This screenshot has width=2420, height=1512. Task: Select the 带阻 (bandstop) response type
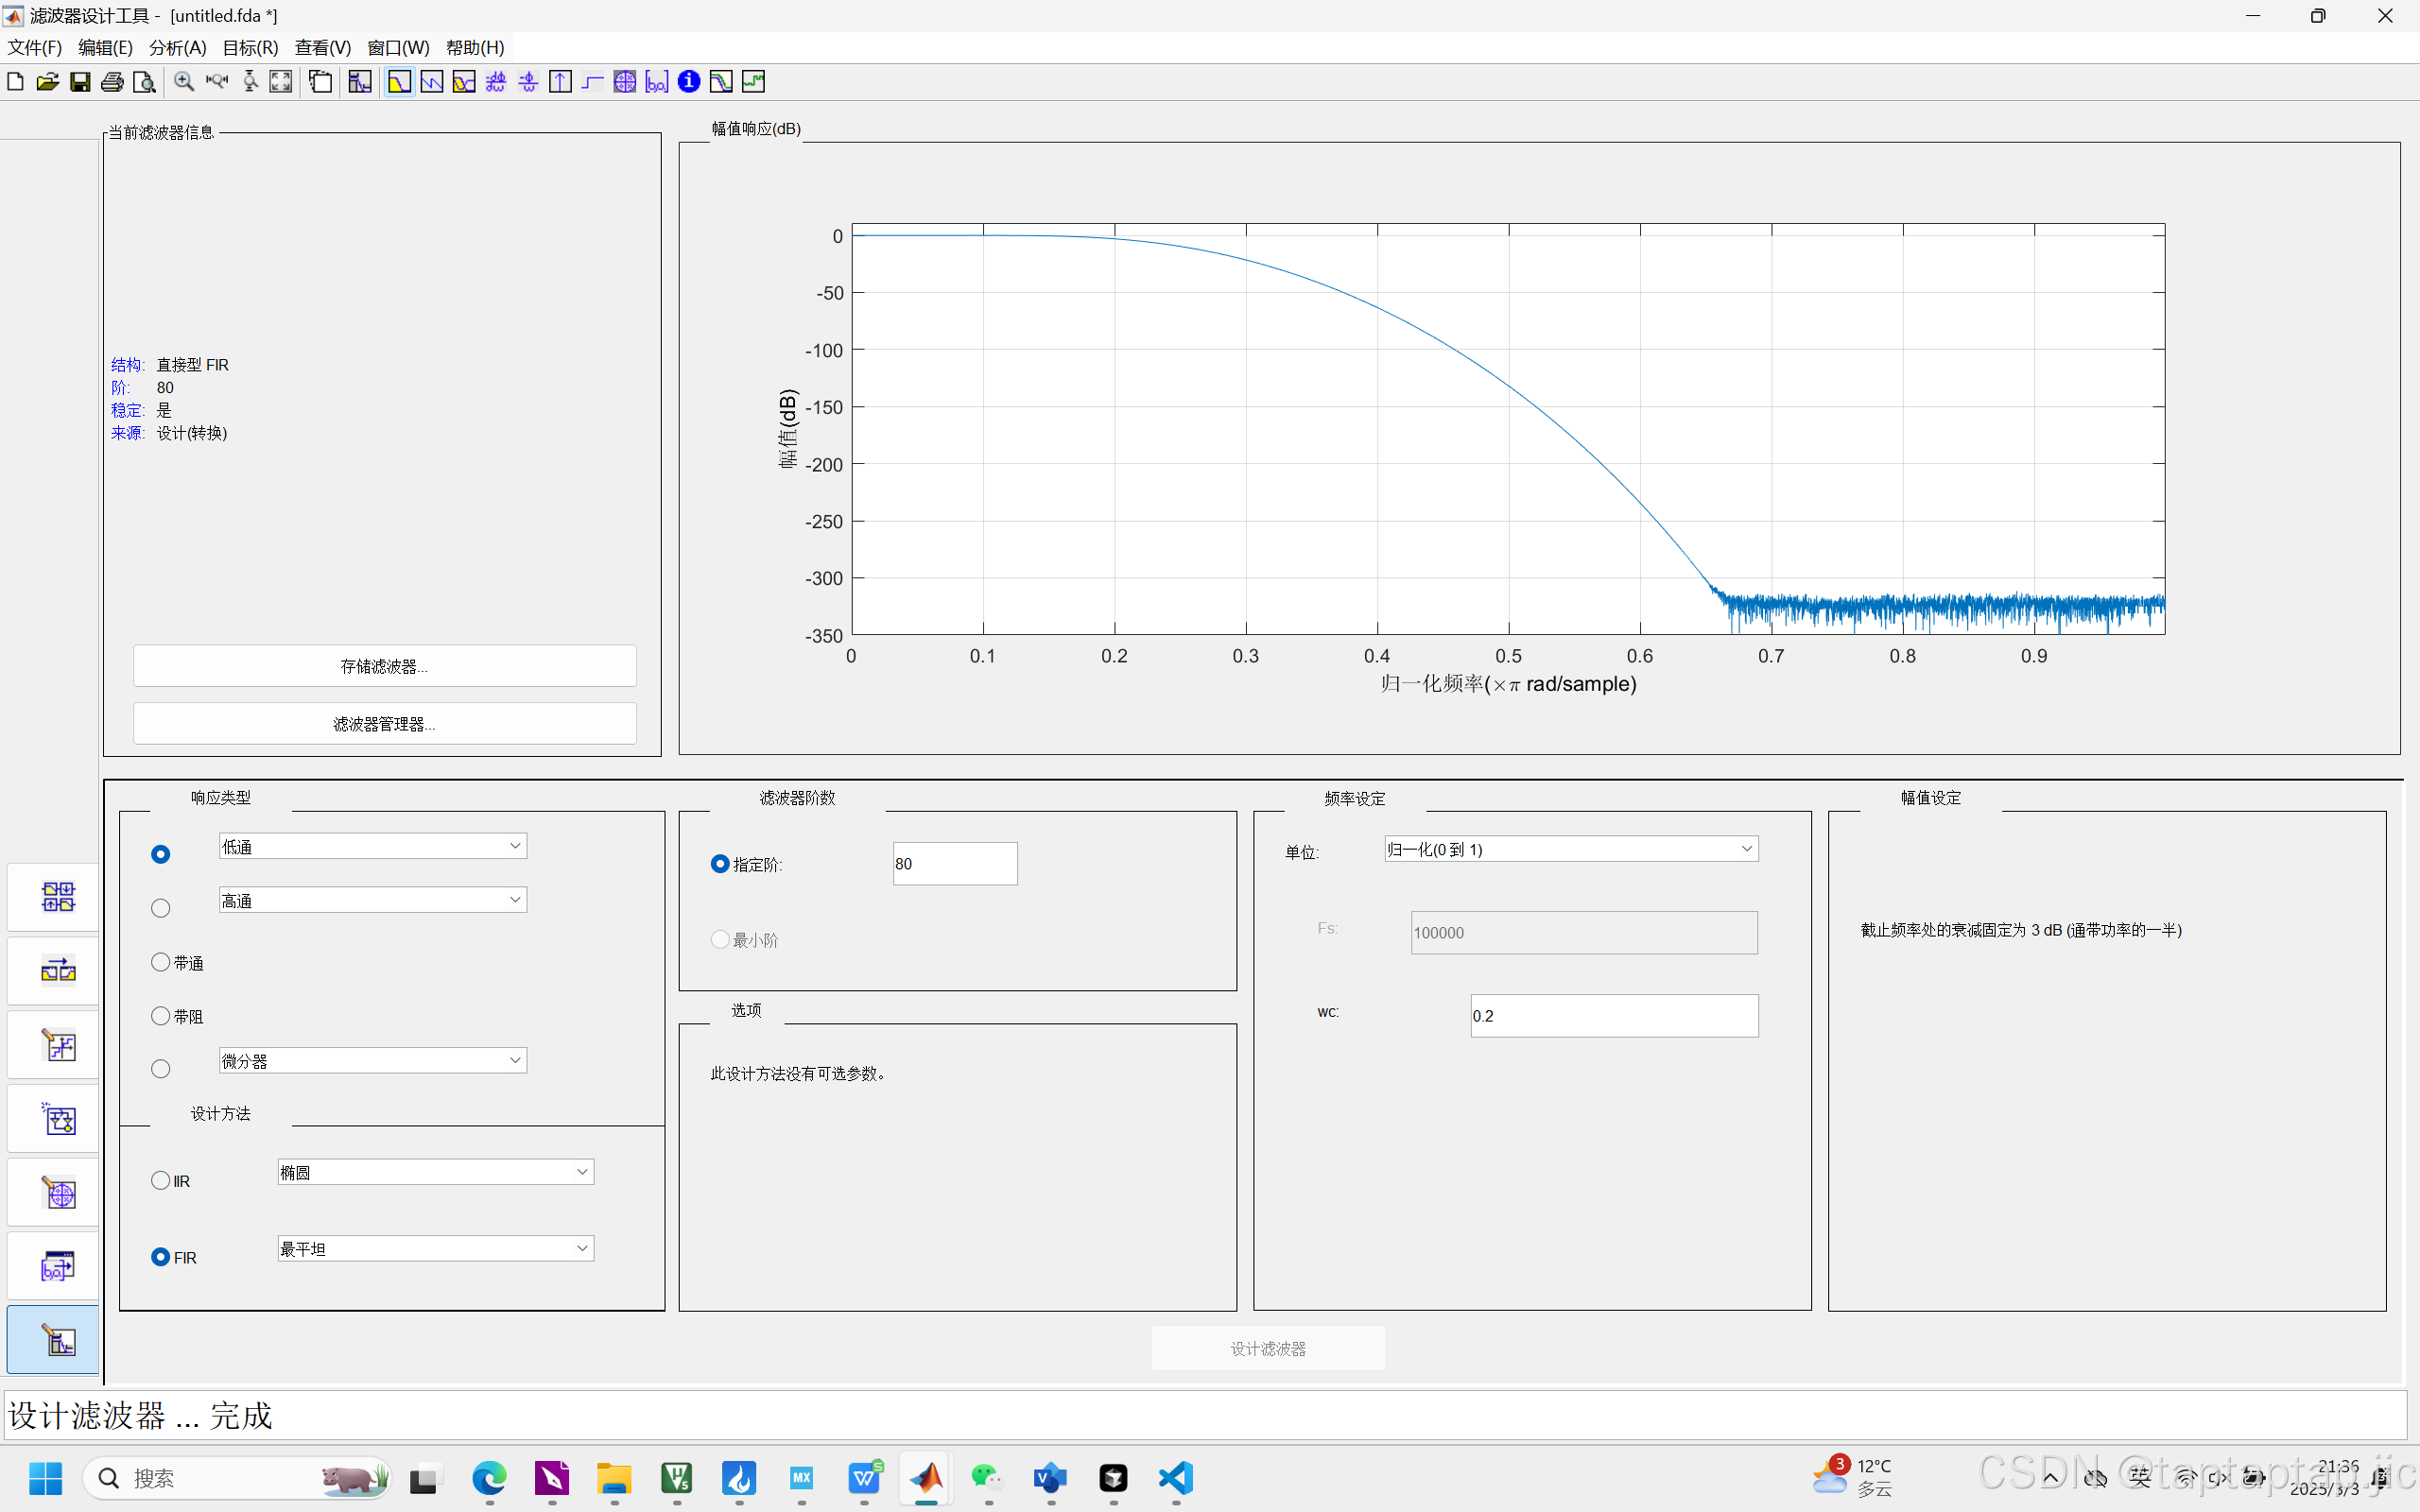[x=160, y=1016]
